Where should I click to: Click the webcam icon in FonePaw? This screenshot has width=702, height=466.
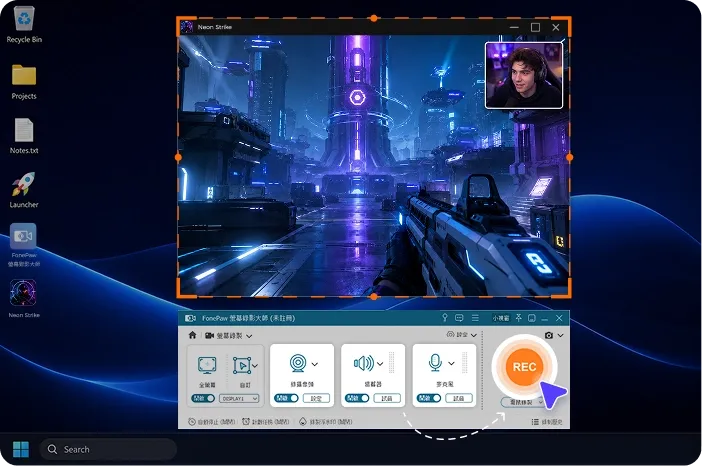pyautogui.click(x=298, y=363)
